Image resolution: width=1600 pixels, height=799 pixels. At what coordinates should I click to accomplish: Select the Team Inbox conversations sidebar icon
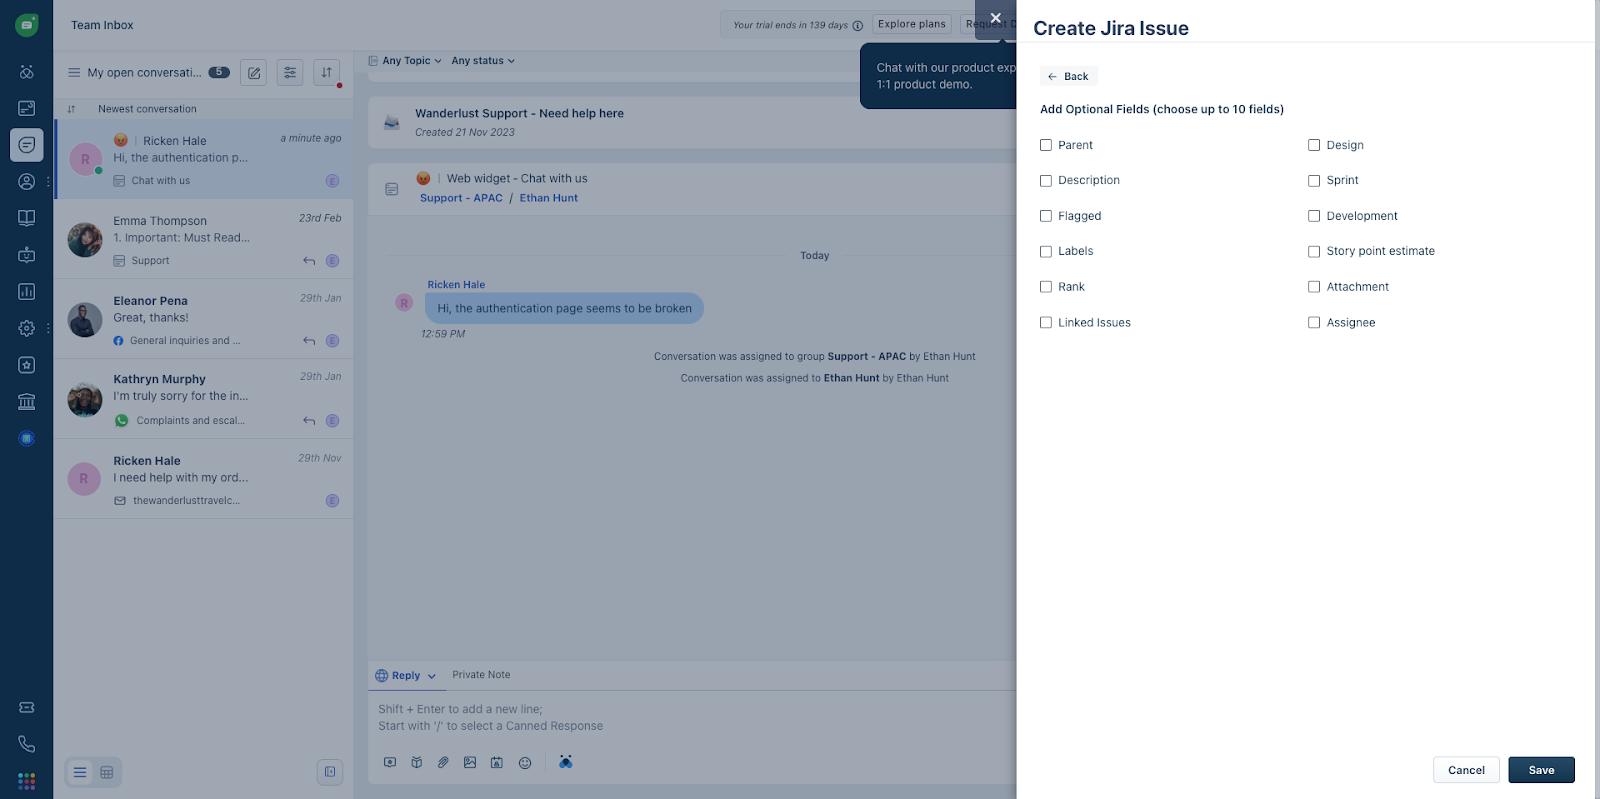[x=27, y=145]
